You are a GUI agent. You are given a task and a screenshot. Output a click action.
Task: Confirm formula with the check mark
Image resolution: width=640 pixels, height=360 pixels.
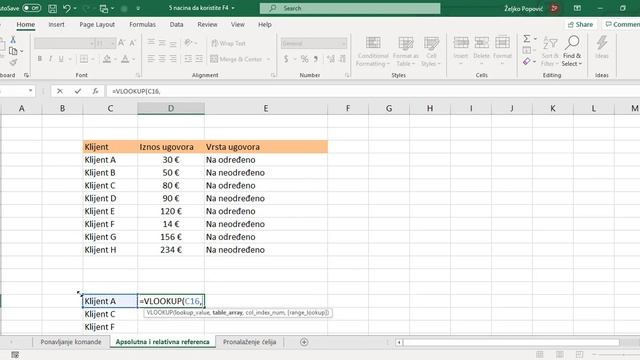point(78,91)
